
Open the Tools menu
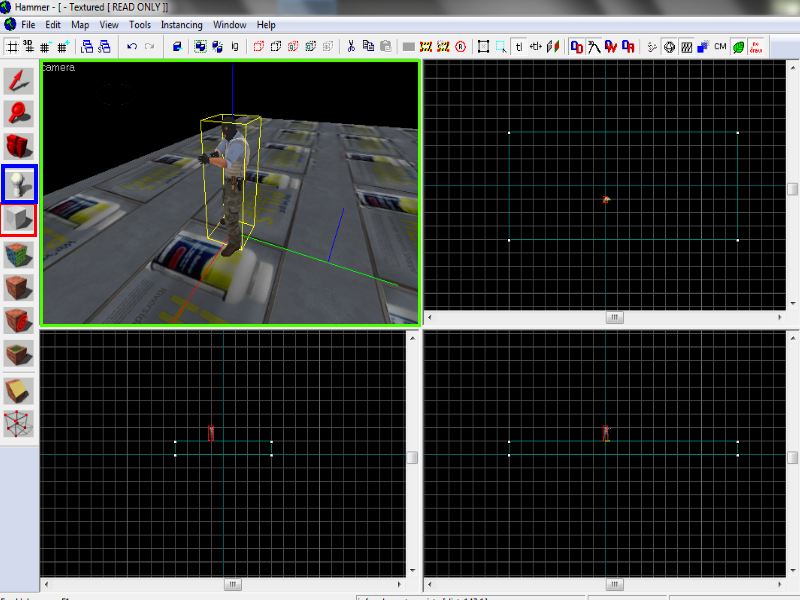[x=140, y=24]
